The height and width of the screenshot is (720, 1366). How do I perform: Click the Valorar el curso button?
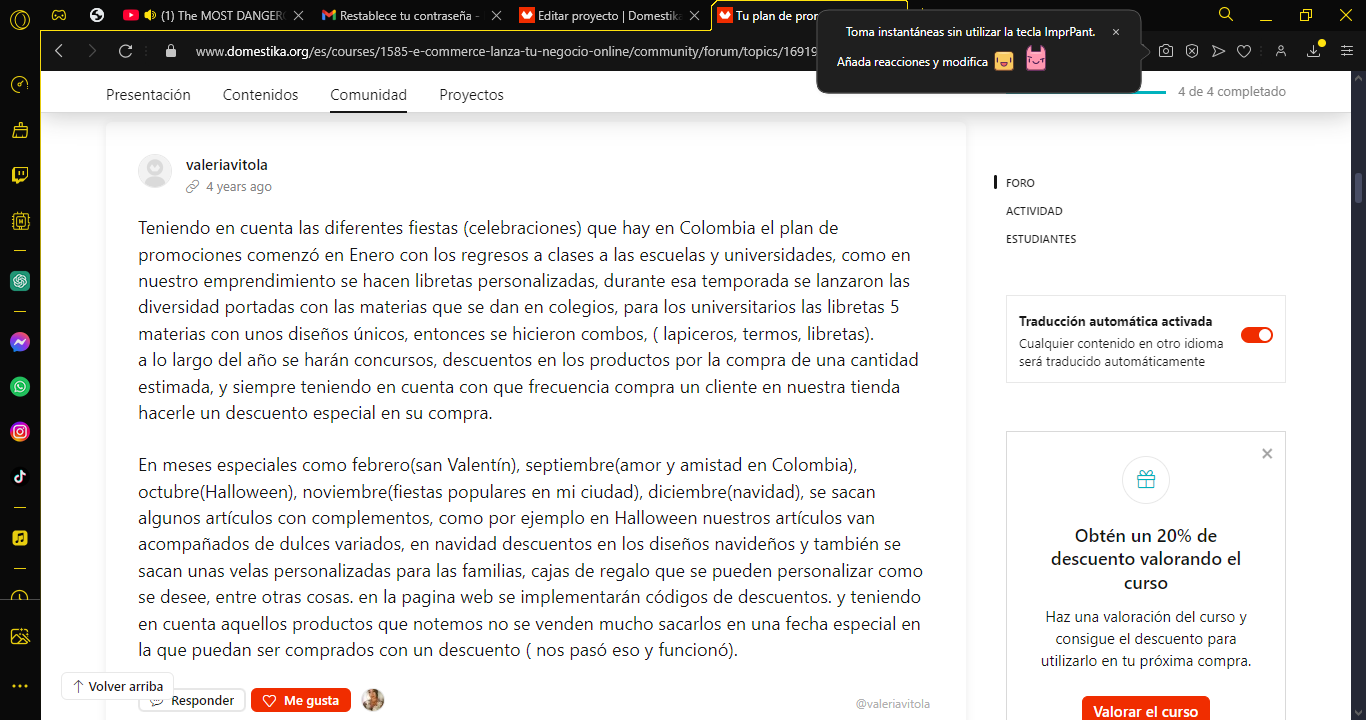pos(1146,711)
